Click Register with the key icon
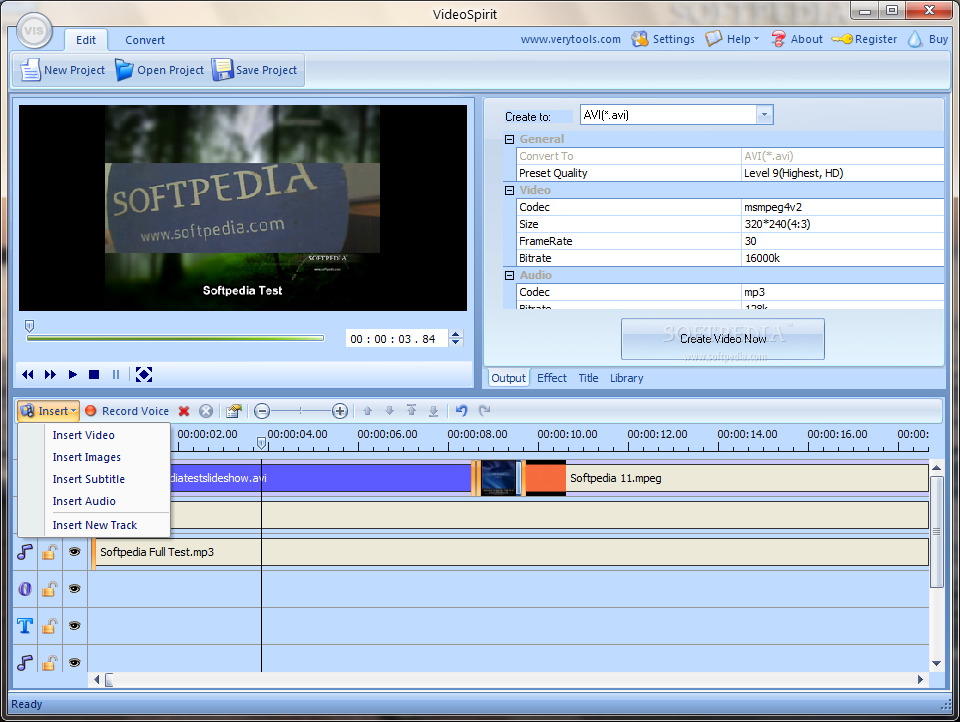 864,39
